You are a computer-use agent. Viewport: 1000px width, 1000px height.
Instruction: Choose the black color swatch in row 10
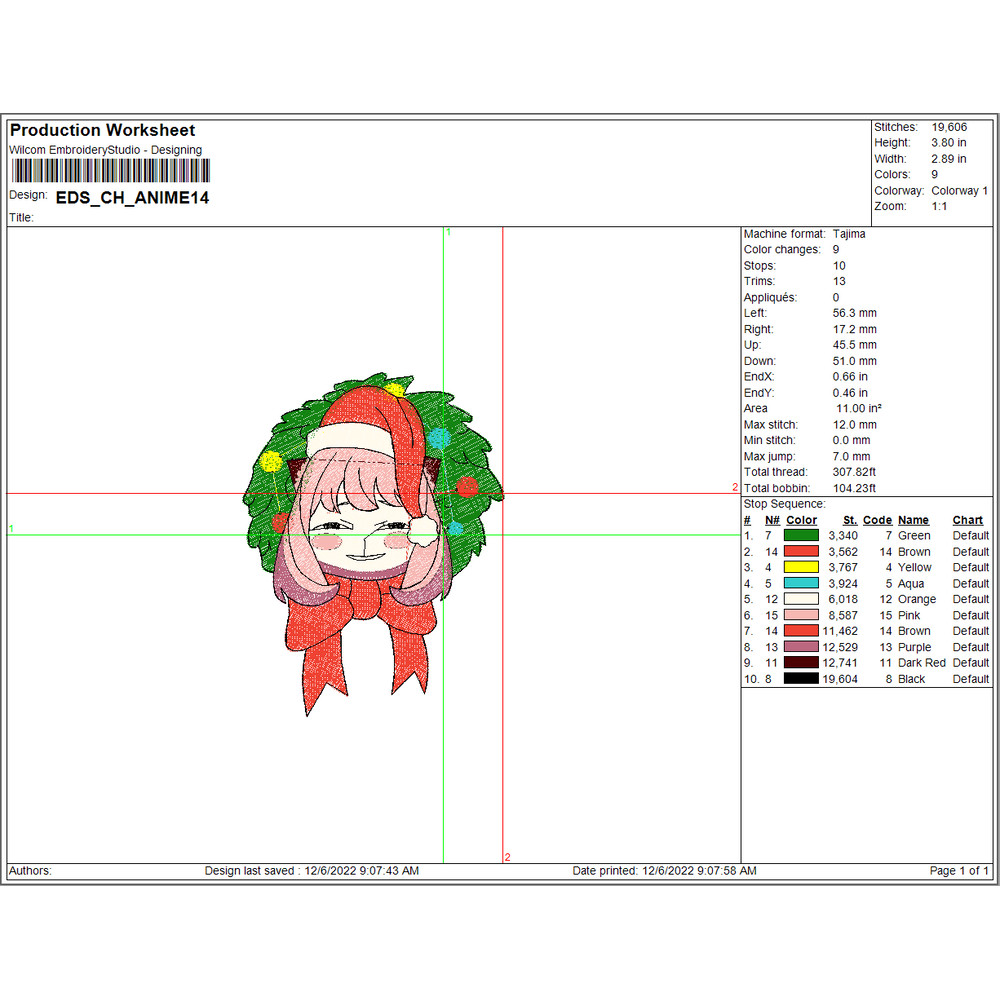click(801, 679)
